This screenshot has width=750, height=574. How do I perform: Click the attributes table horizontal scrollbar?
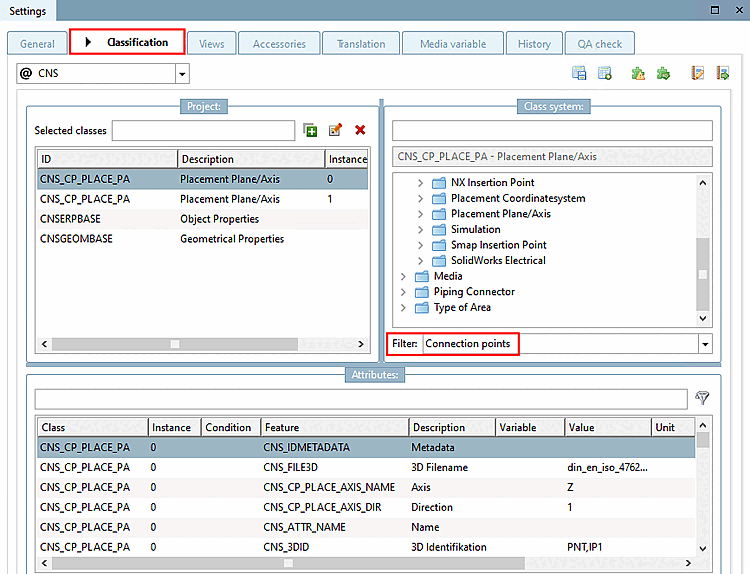[287, 563]
